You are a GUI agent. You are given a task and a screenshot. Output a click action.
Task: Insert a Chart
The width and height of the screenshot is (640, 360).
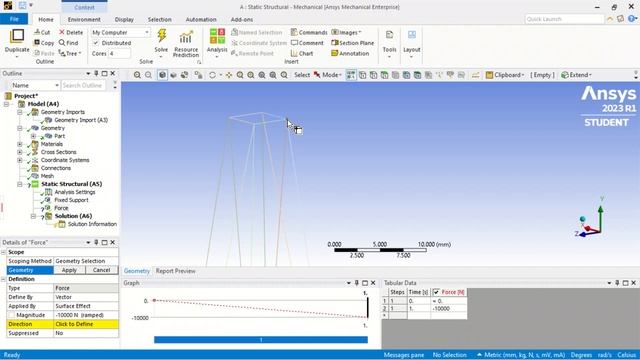coord(302,53)
